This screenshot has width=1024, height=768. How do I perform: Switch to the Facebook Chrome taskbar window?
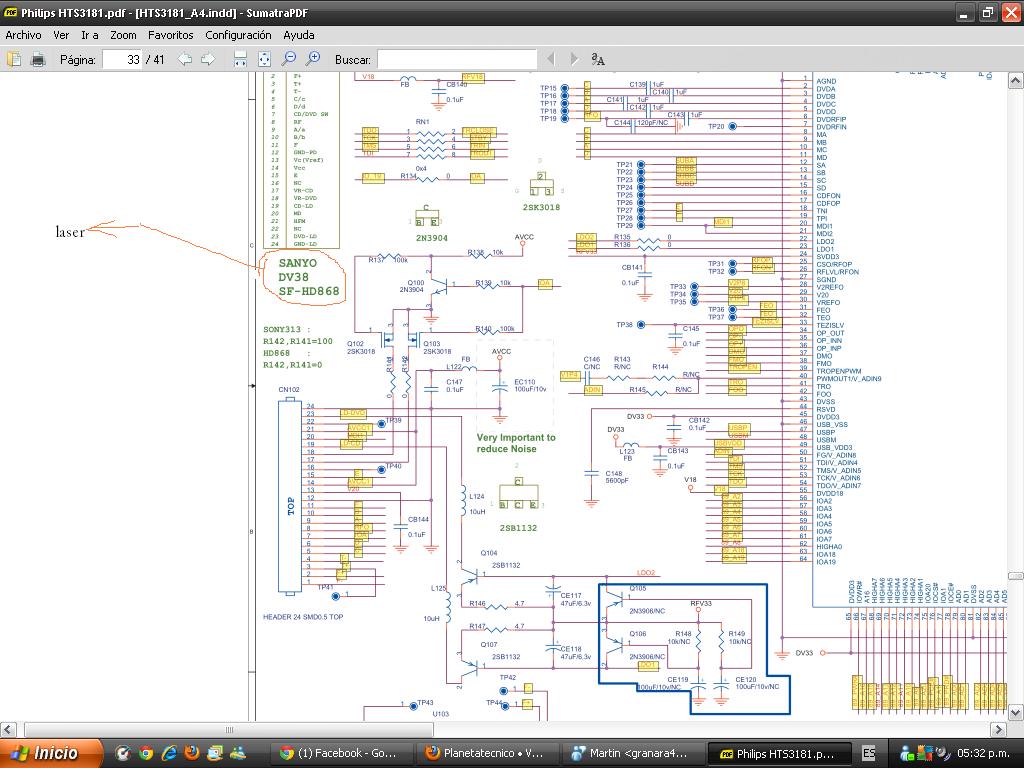(341, 754)
